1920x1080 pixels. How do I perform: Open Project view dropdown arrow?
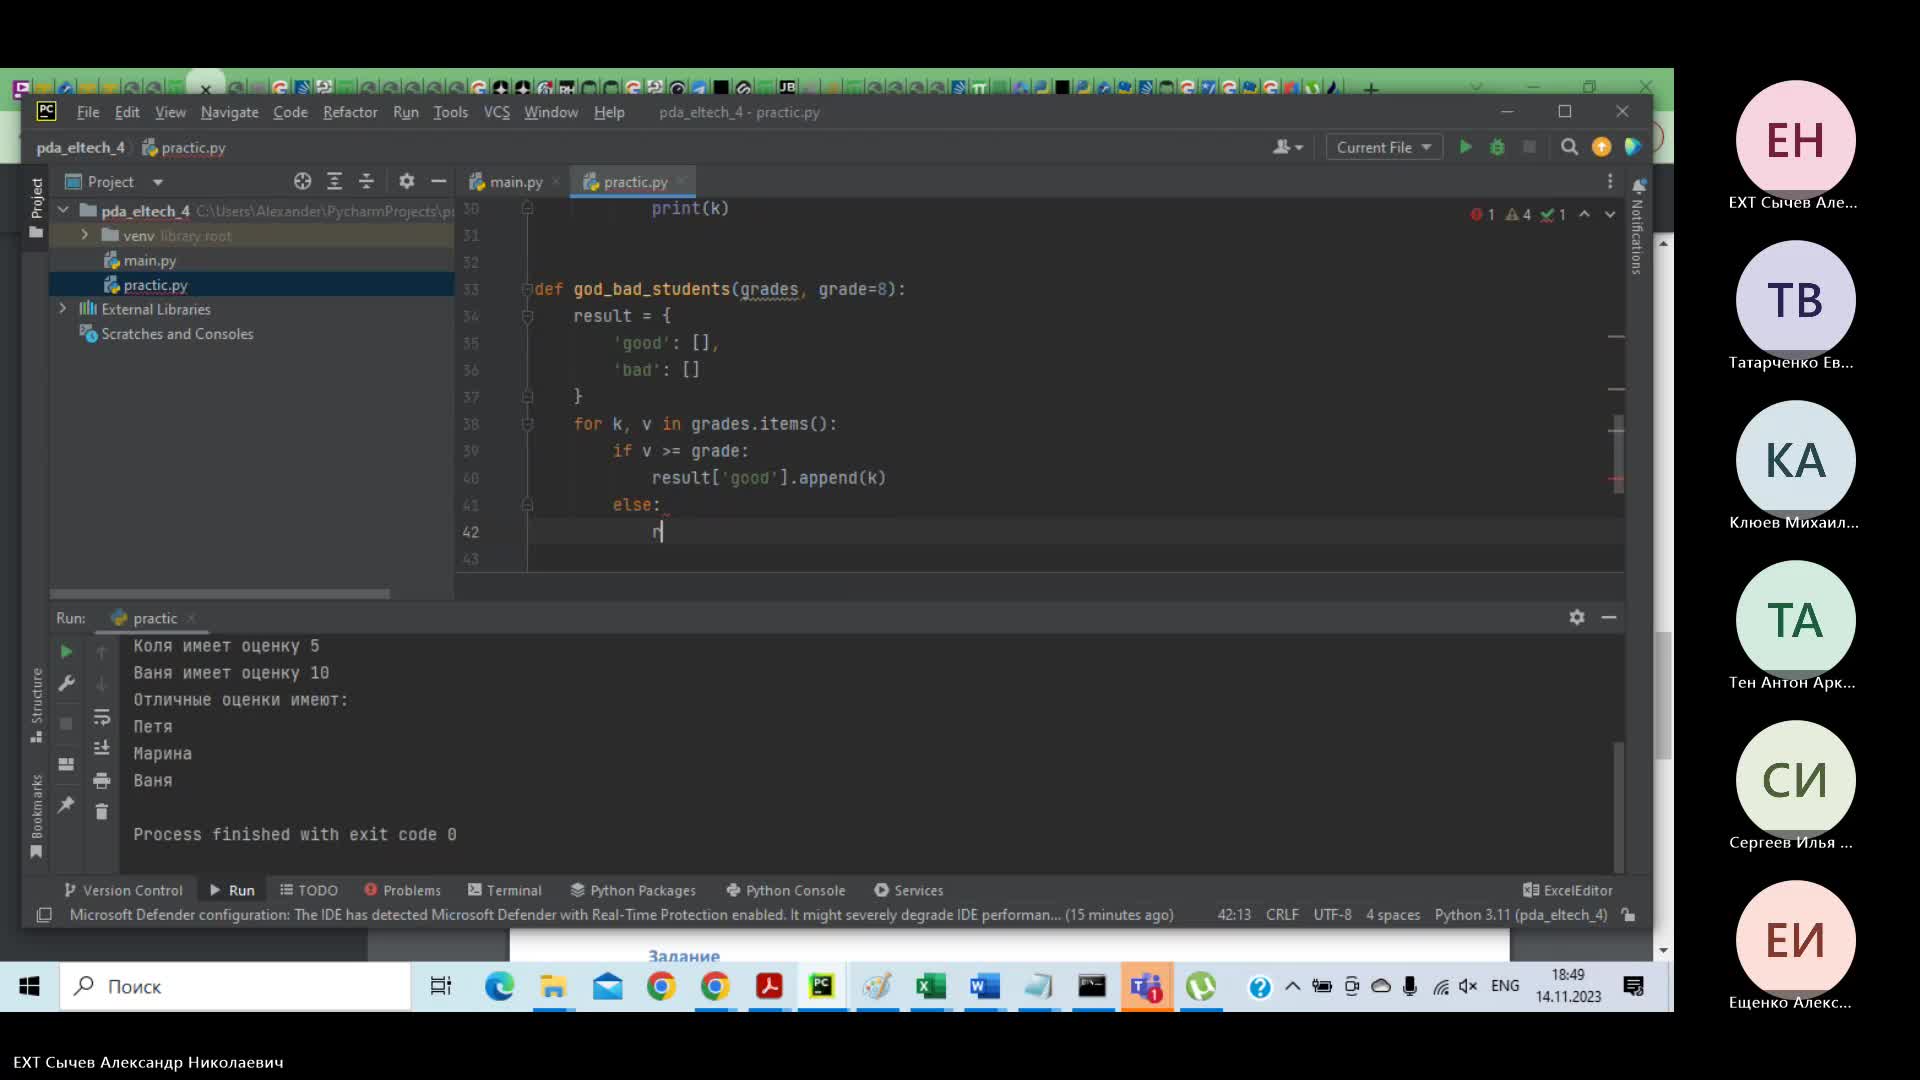coord(158,182)
